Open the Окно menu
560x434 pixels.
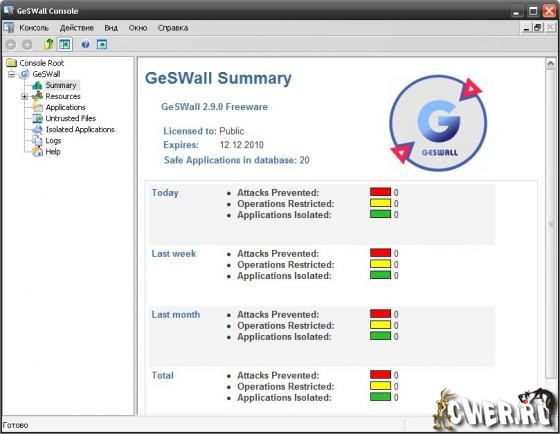[x=138, y=28]
